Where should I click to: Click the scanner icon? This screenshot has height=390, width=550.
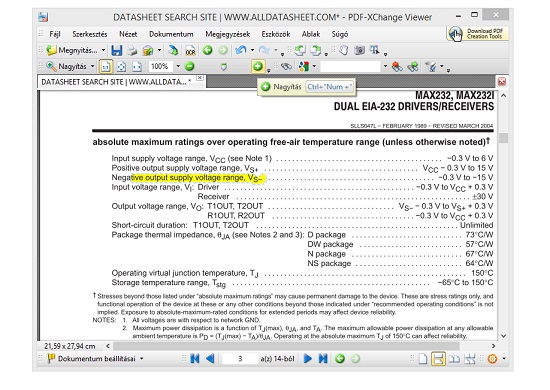173,51
